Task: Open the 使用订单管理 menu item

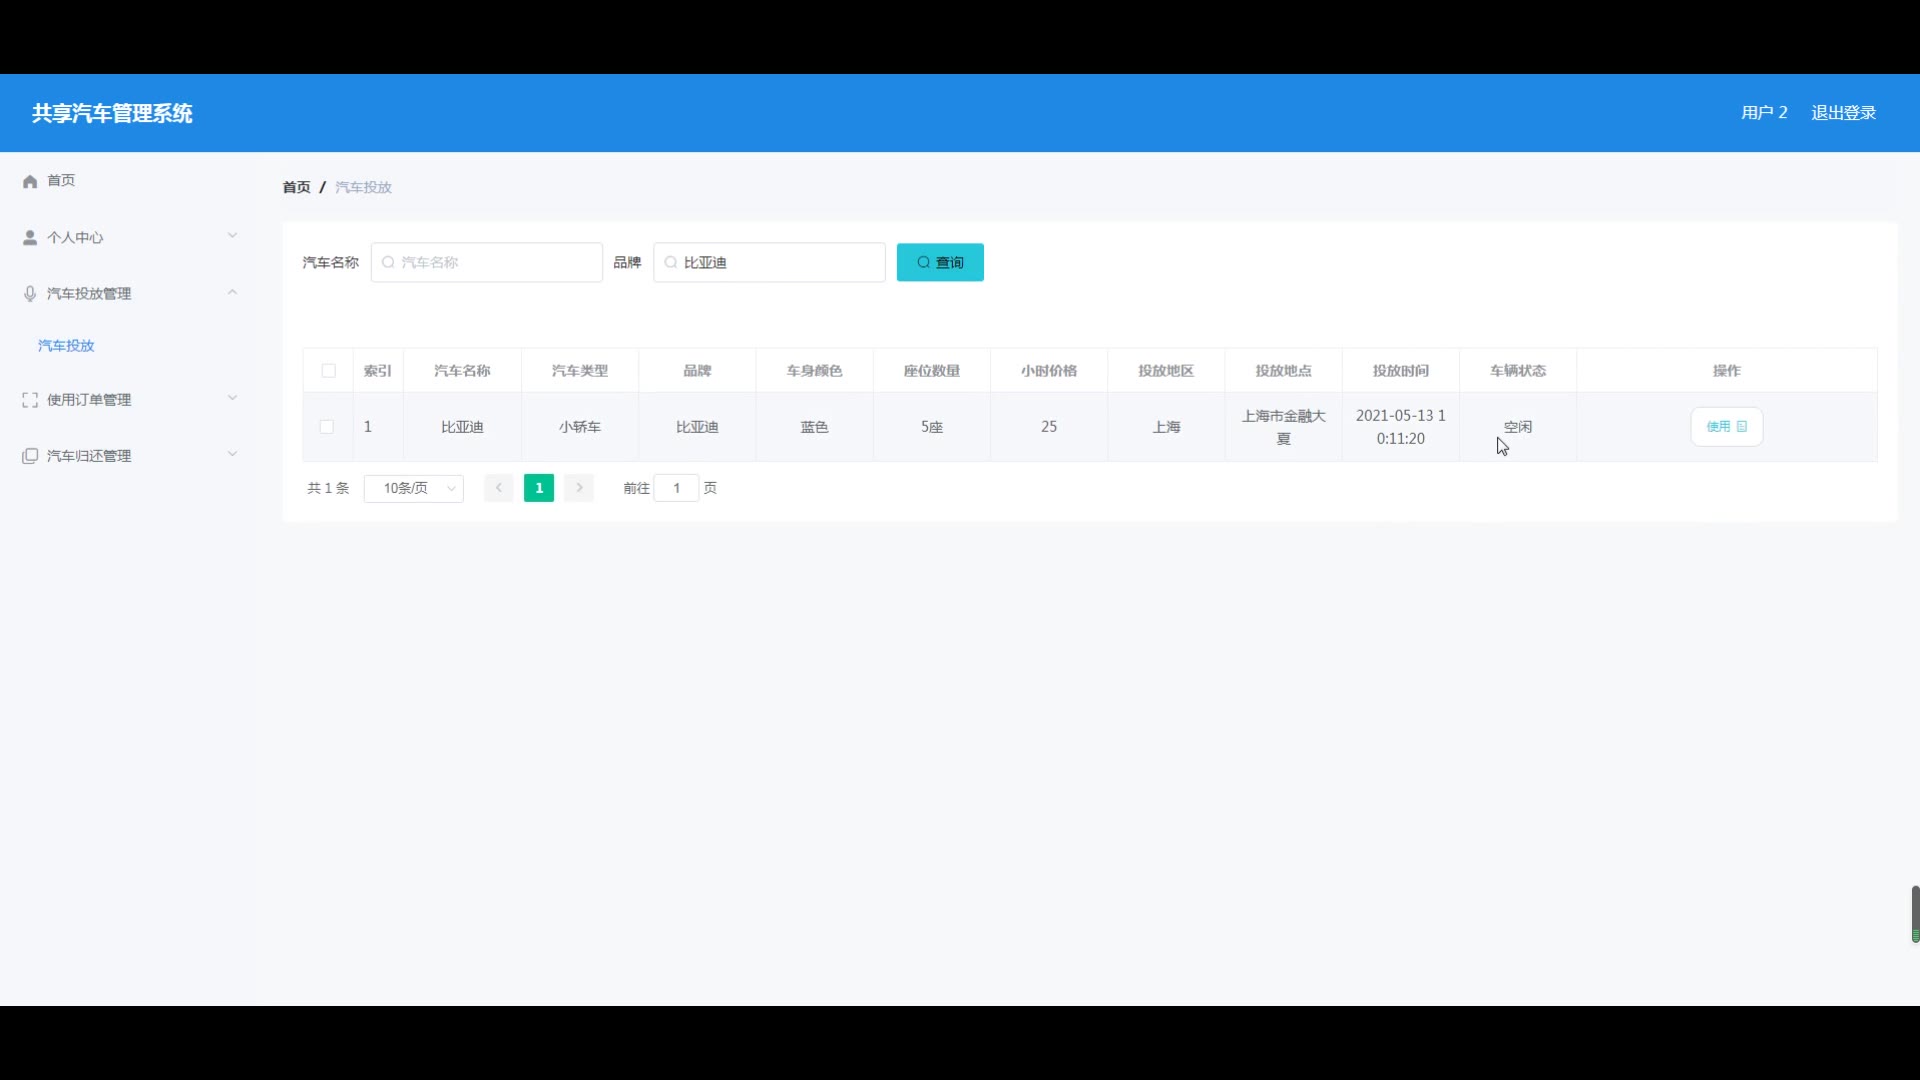Action: 89,400
